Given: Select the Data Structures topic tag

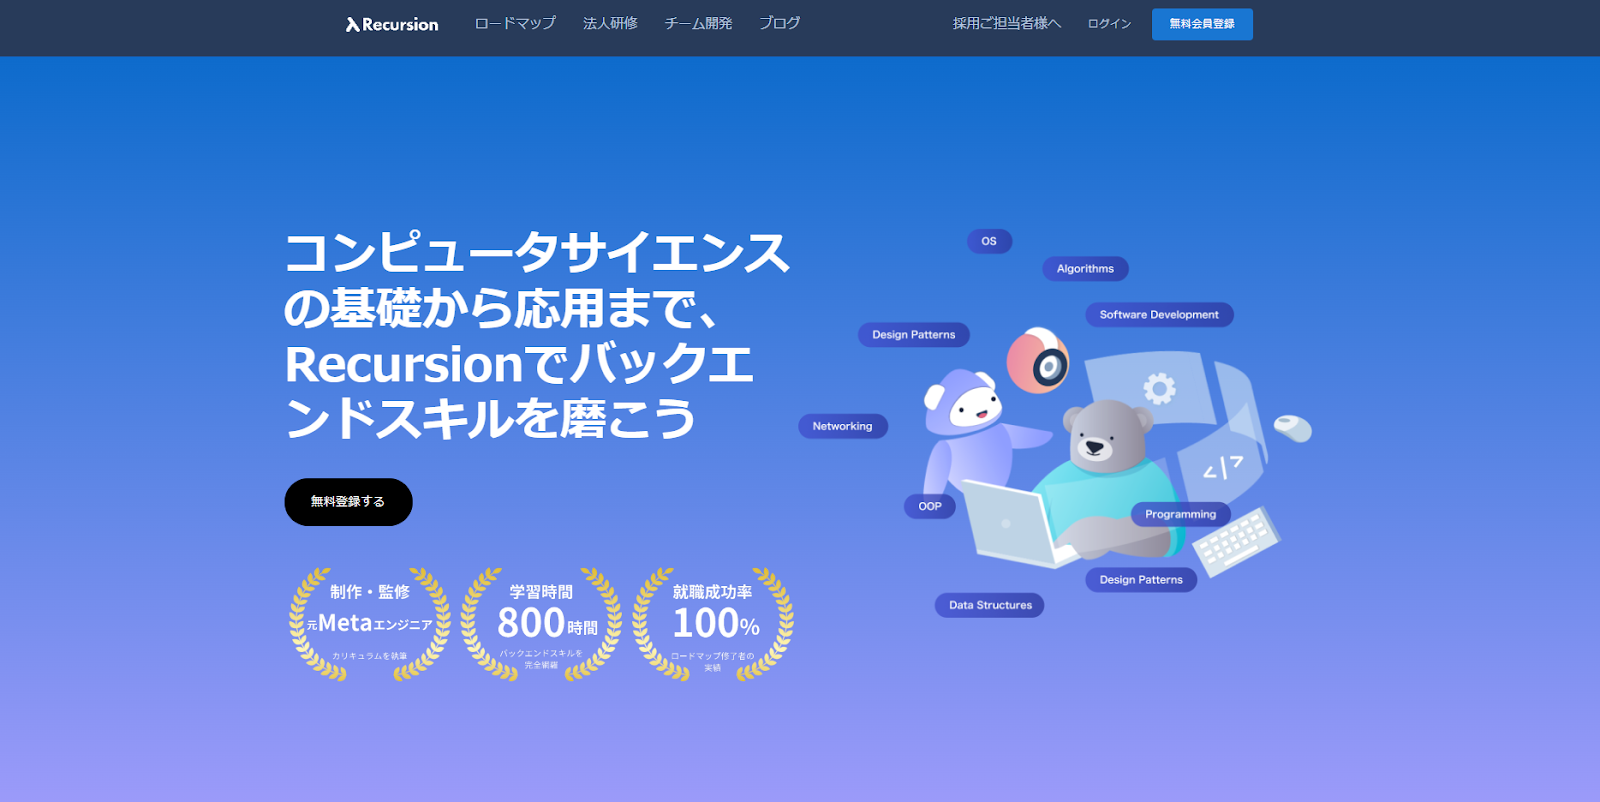Looking at the screenshot, I should (x=990, y=605).
